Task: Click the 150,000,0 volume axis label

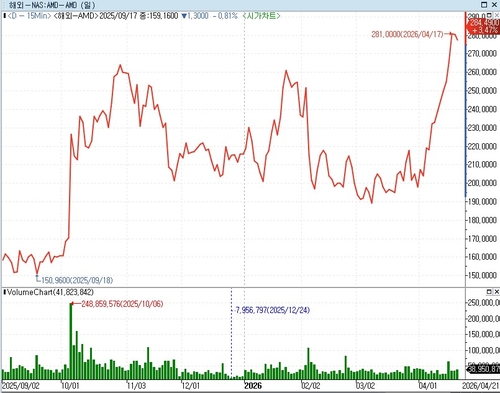Action: (x=484, y=334)
